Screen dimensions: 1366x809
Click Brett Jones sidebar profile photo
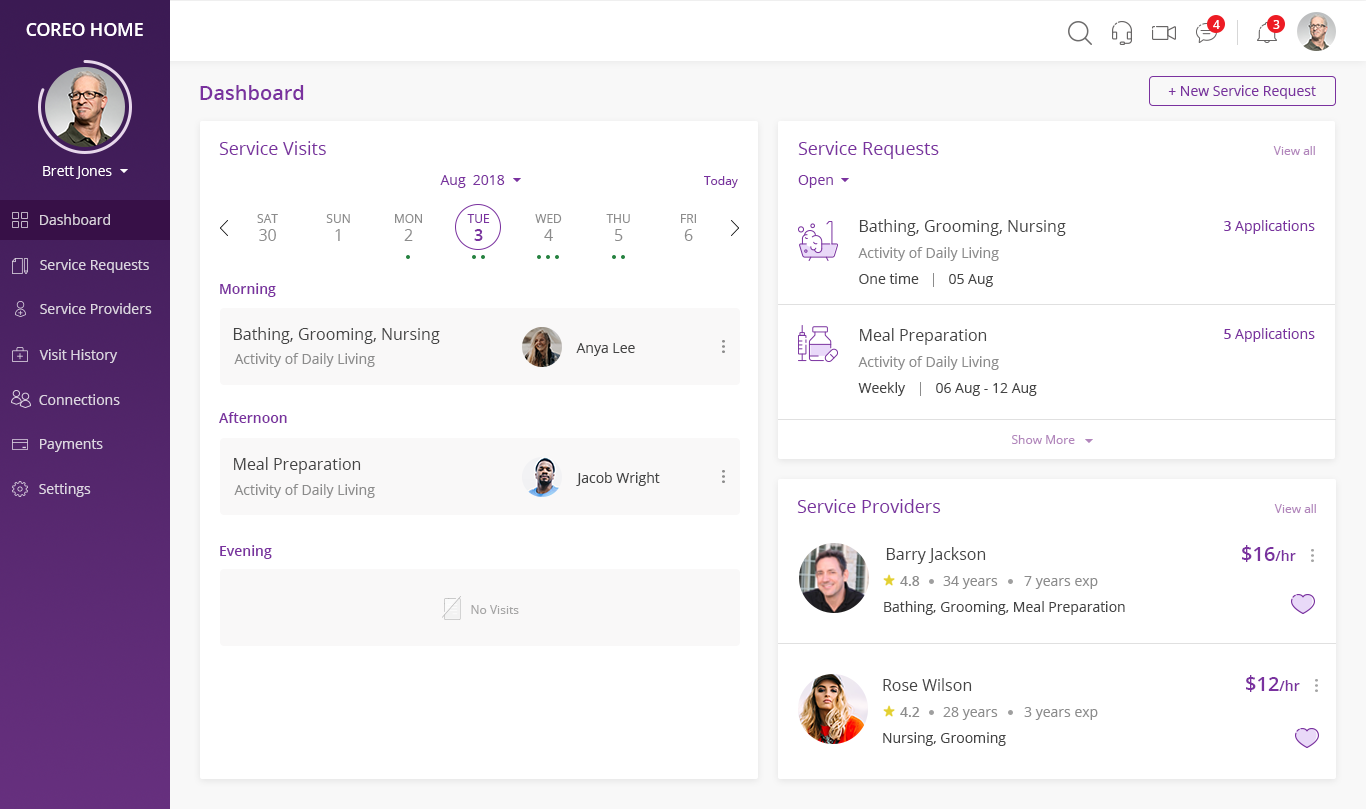click(x=85, y=108)
